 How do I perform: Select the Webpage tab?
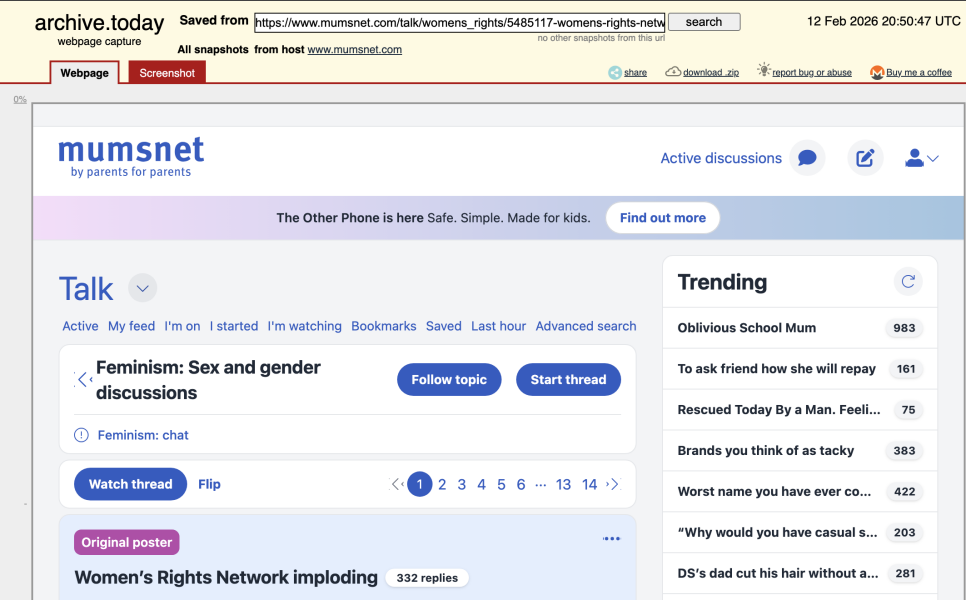point(84,72)
